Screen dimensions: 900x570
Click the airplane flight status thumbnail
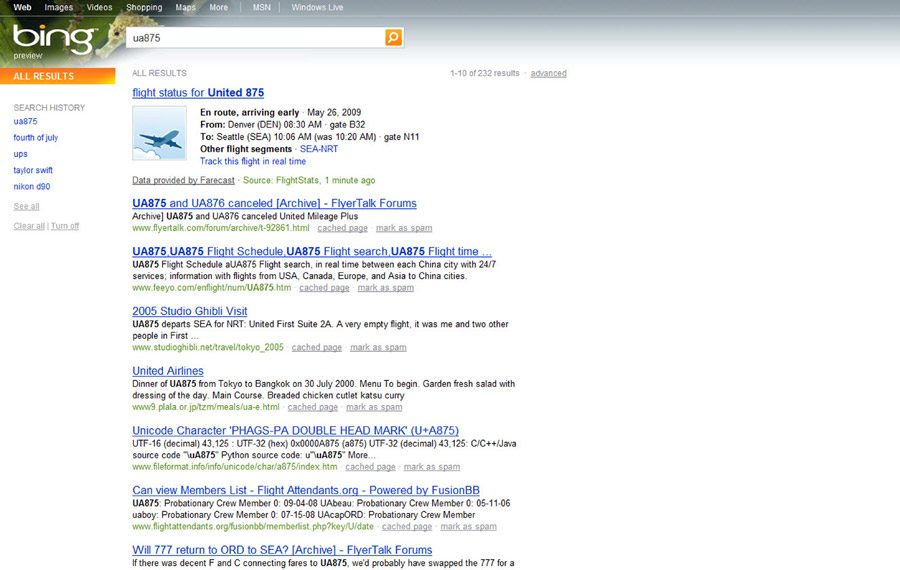click(x=159, y=133)
